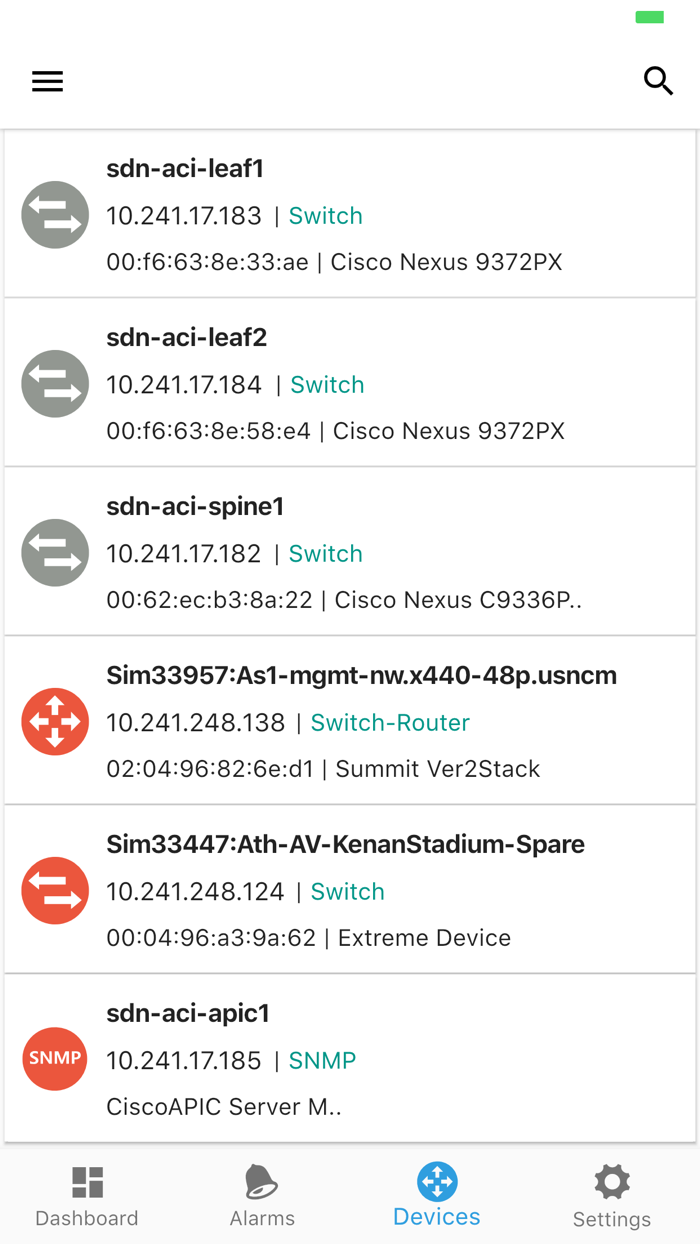Image resolution: width=700 pixels, height=1244 pixels.
Task: Open the sdn-aci-leaf1 device name
Action: (x=185, y=169)
